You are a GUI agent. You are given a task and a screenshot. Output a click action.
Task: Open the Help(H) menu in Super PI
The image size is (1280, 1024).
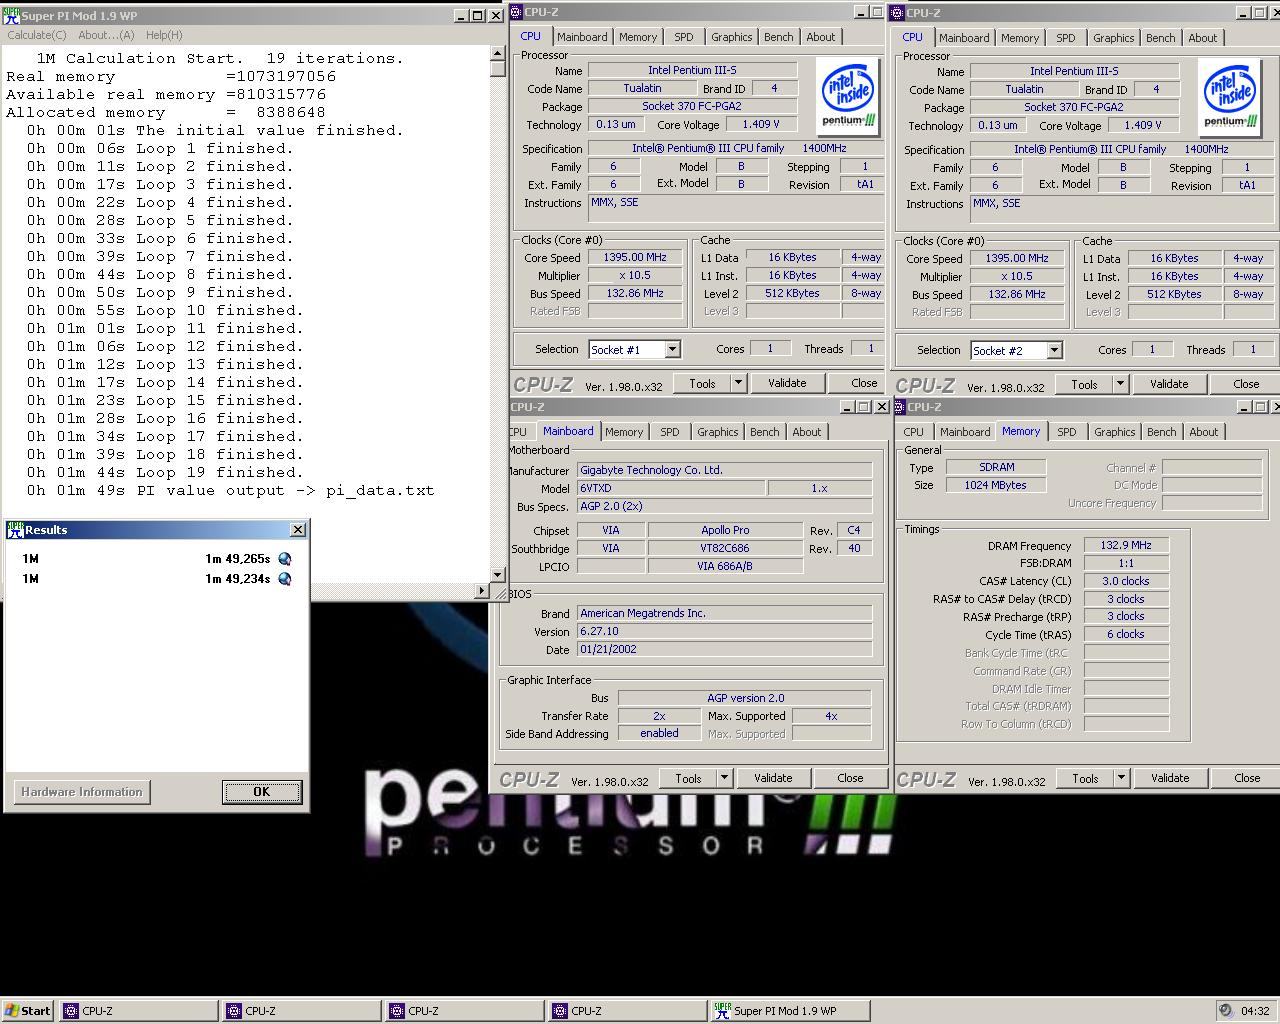[x=164, y=35]
